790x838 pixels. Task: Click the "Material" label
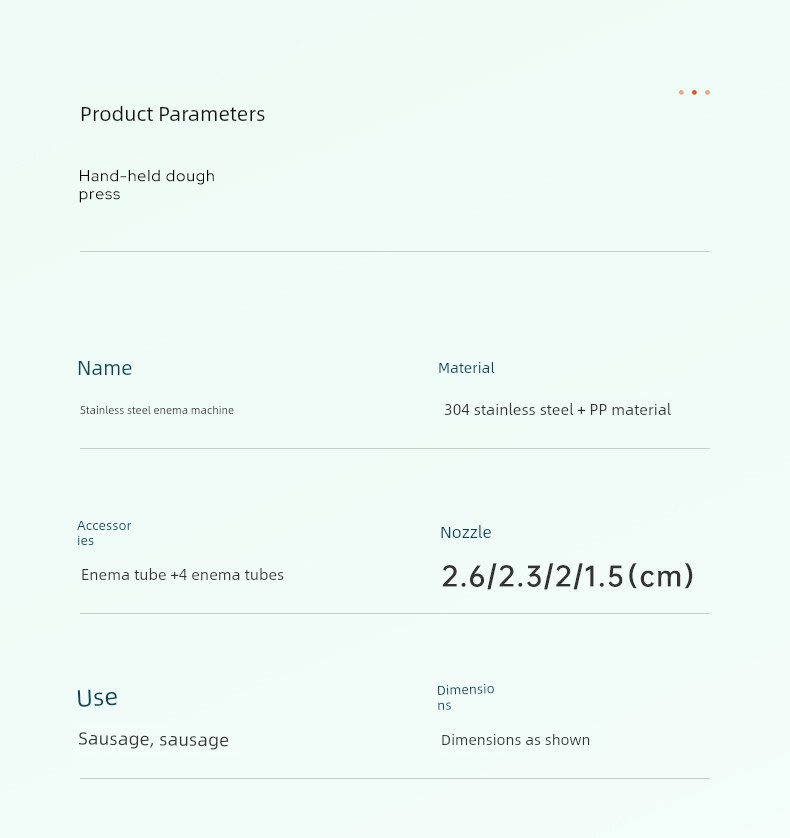point(466,368)
